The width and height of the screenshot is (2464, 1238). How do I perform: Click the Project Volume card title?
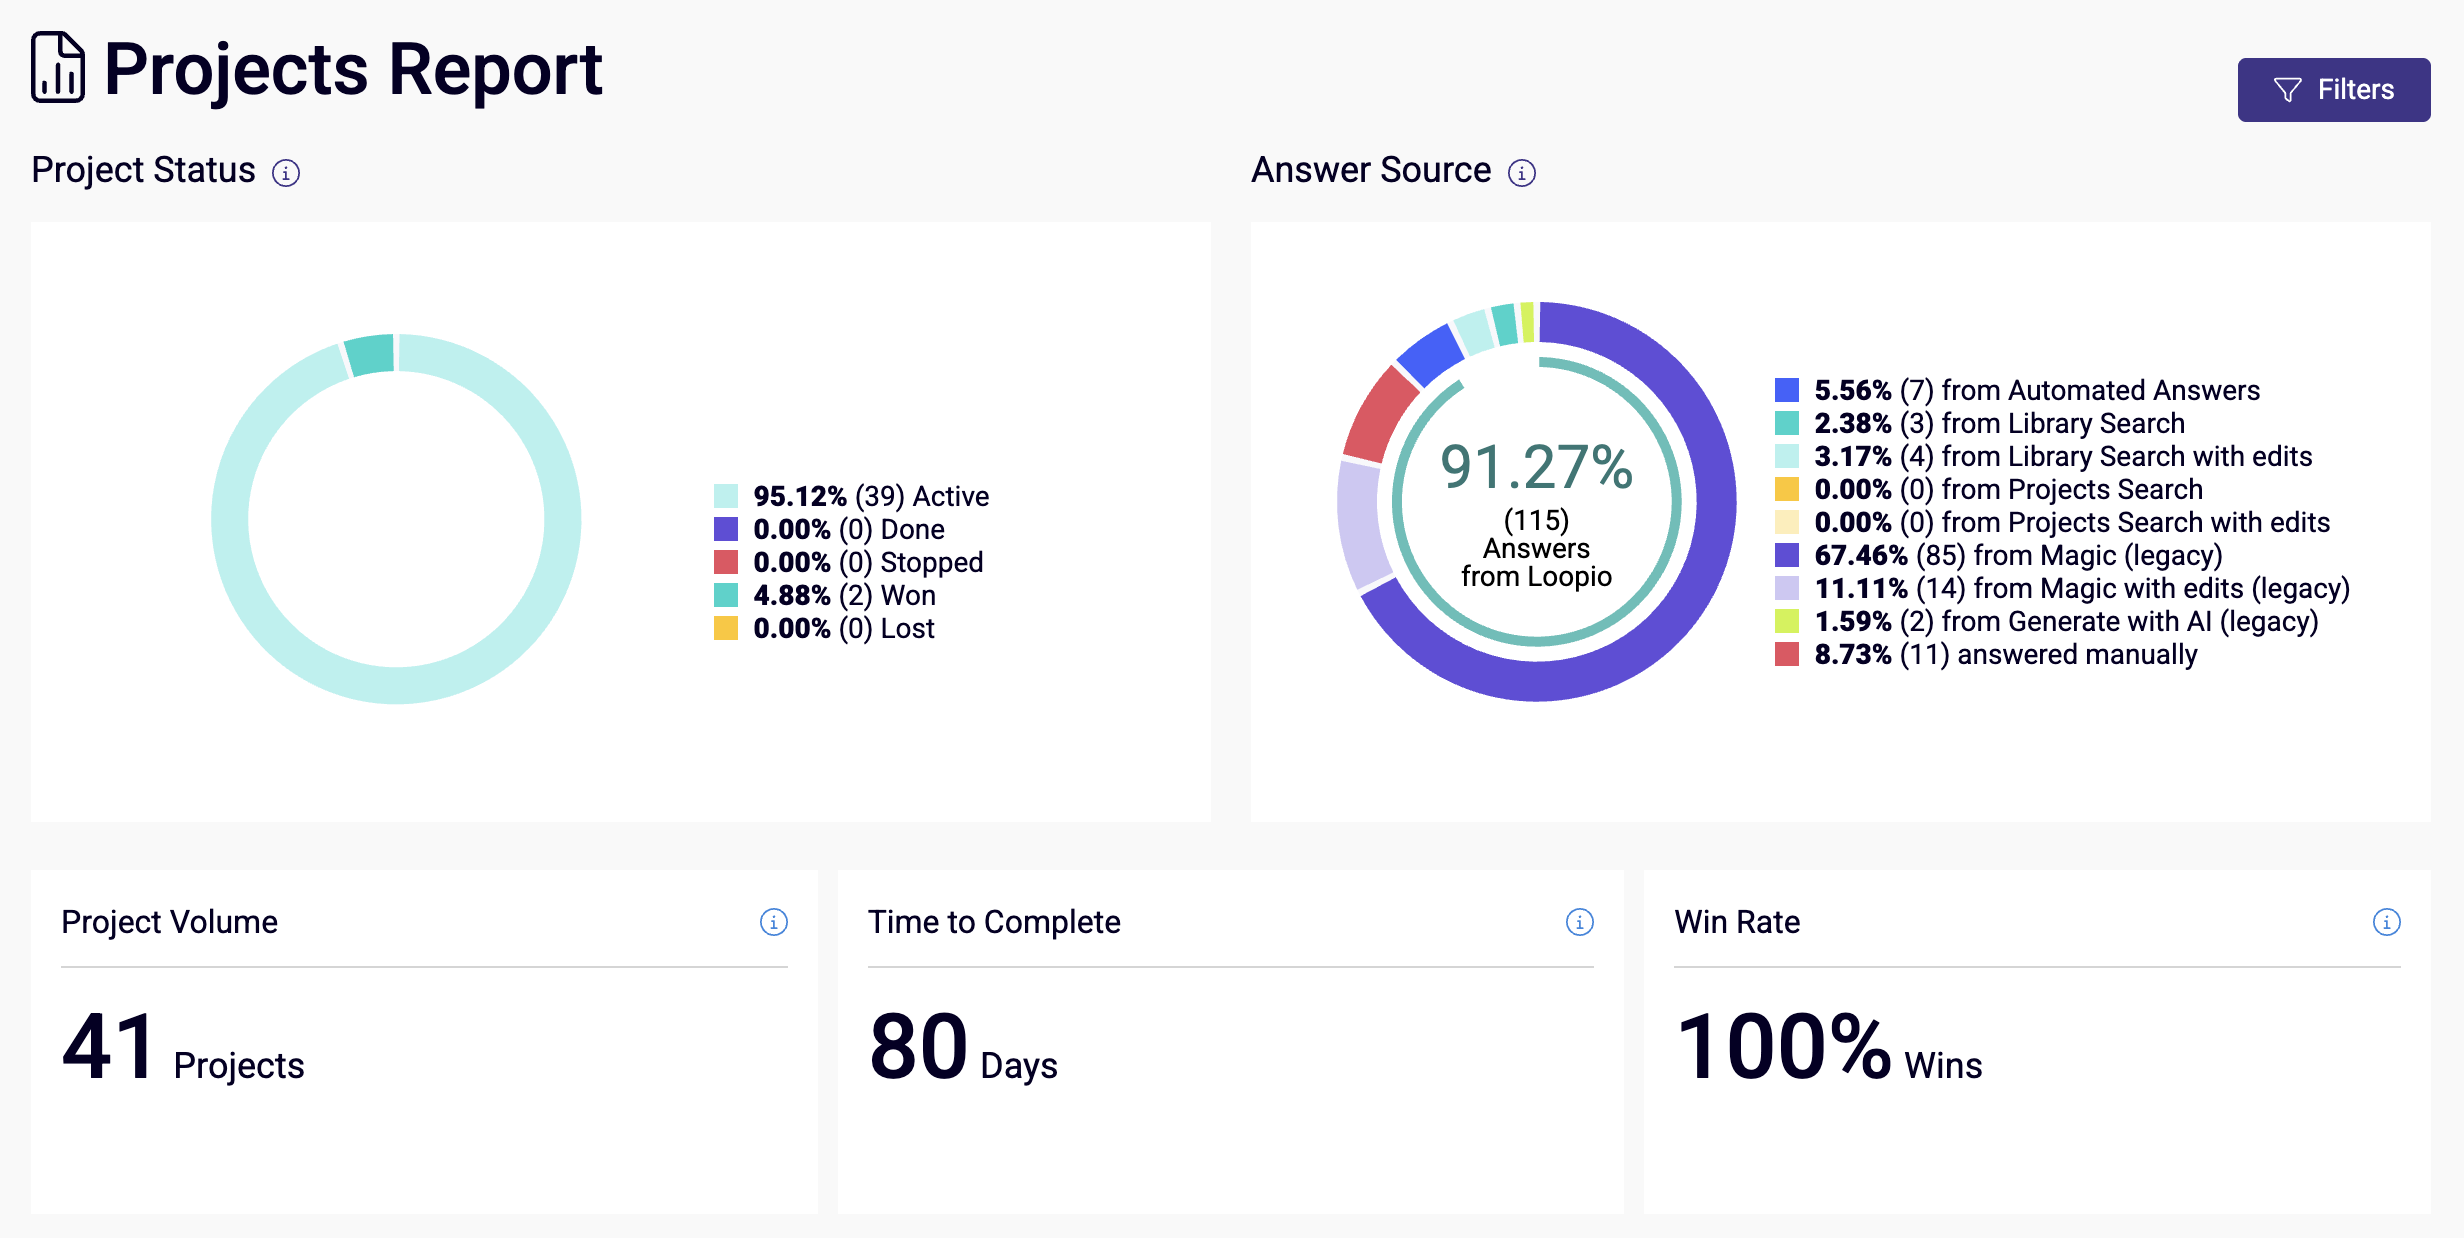click(170, 922)
